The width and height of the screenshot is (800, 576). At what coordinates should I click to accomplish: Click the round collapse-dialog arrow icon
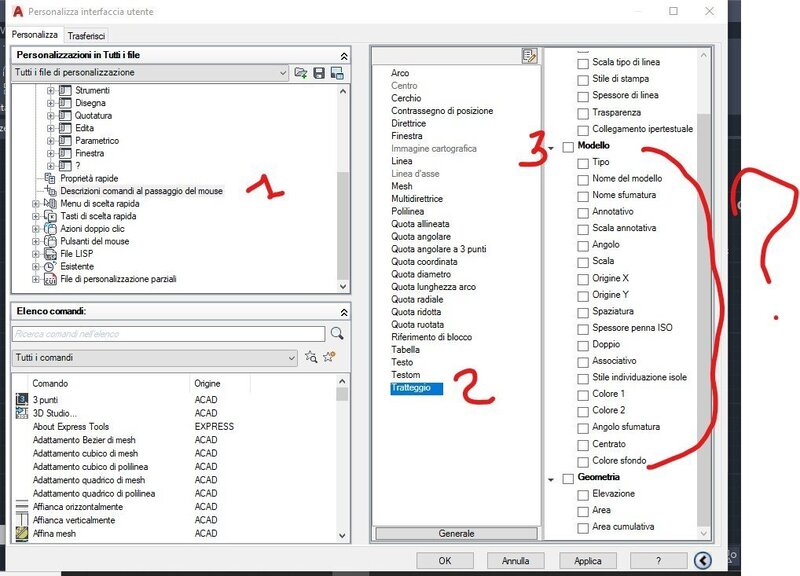click(703, 561)
